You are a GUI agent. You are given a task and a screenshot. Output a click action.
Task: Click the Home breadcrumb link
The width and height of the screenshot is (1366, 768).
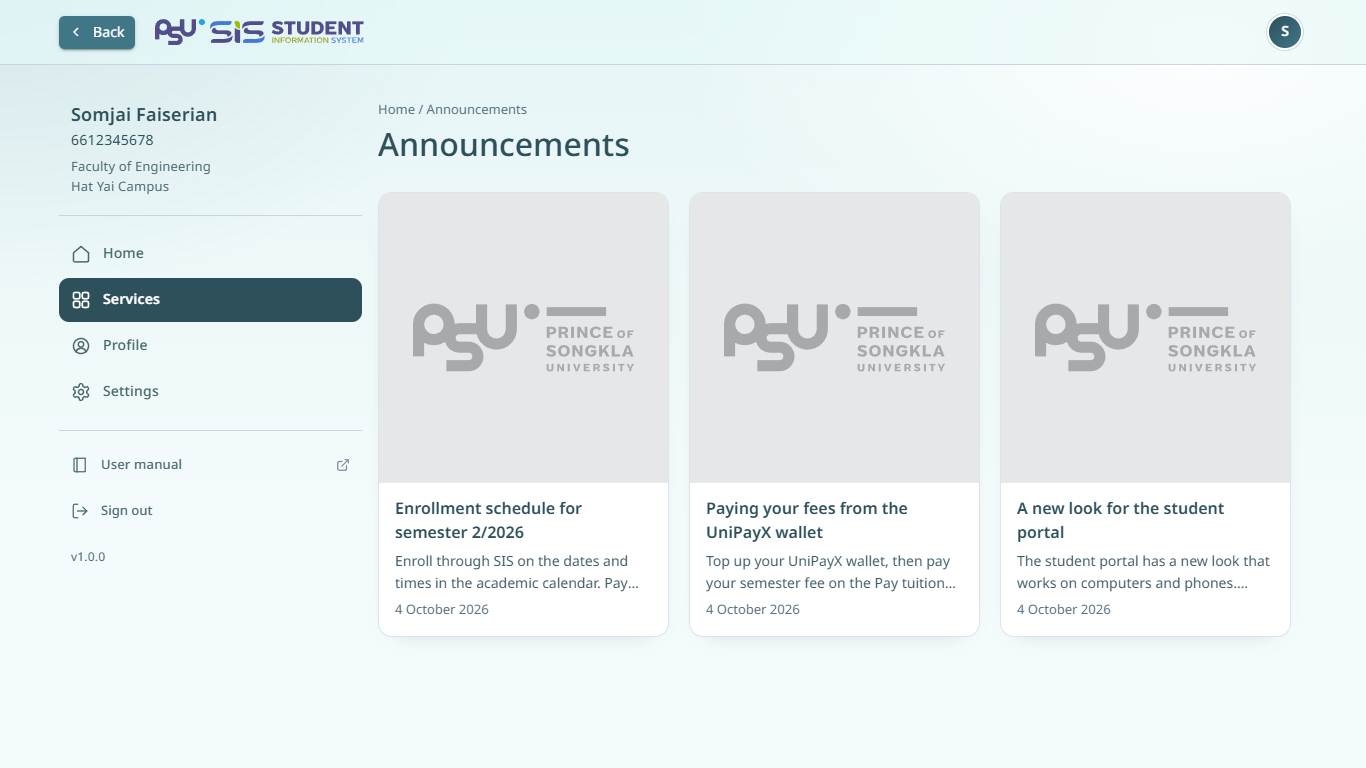(x=396, y=110)
